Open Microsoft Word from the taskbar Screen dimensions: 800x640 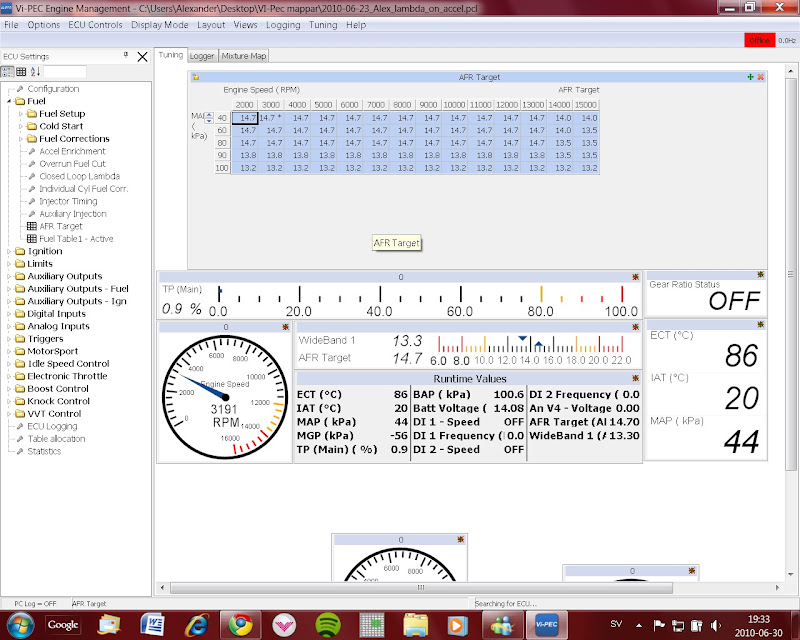tap(153, 625)
